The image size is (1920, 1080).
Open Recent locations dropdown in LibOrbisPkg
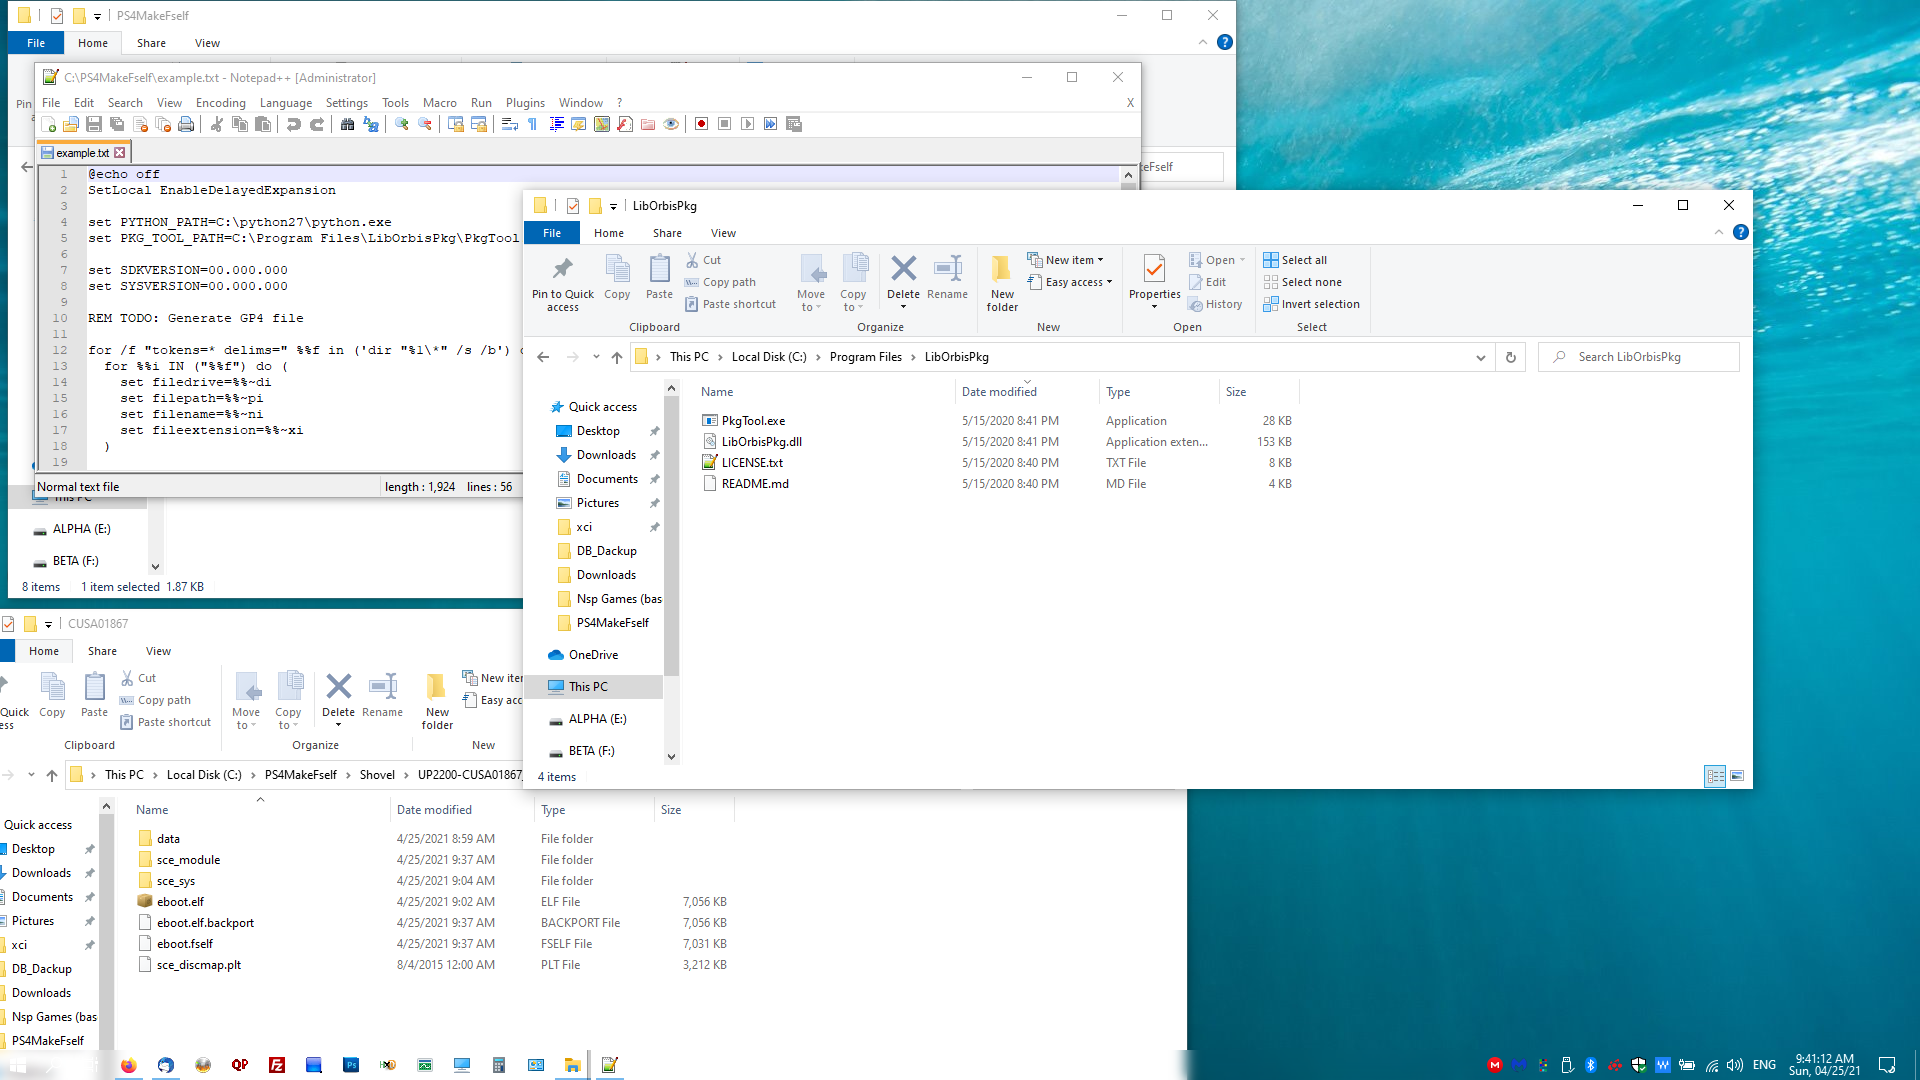pos(596,357)
